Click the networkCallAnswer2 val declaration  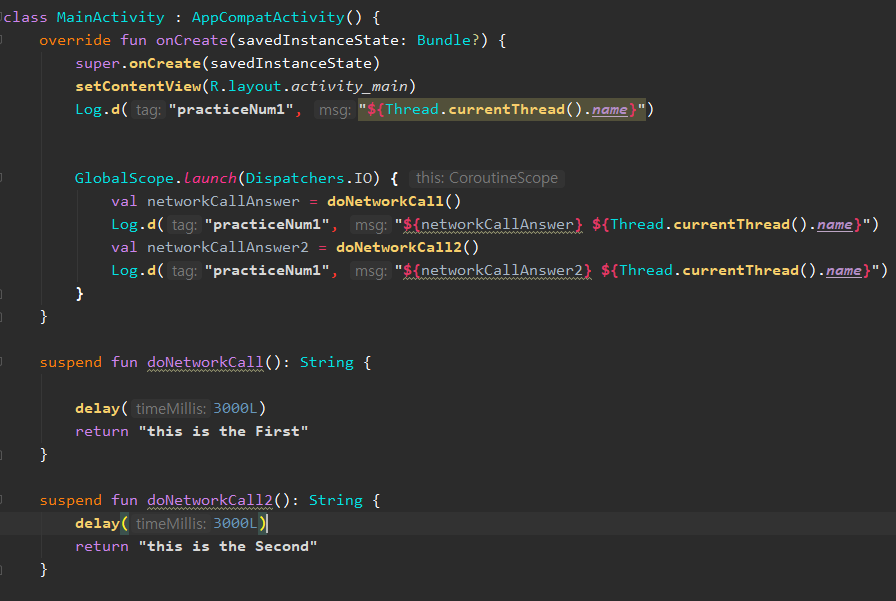[227, 247]
